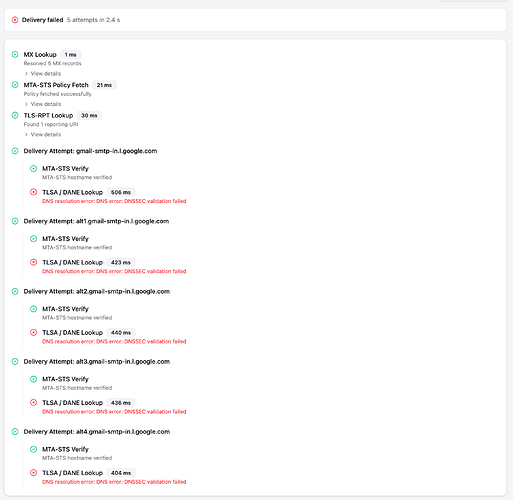
Task: Click the TLS-RPT Lookup step title
Action: 48,115
